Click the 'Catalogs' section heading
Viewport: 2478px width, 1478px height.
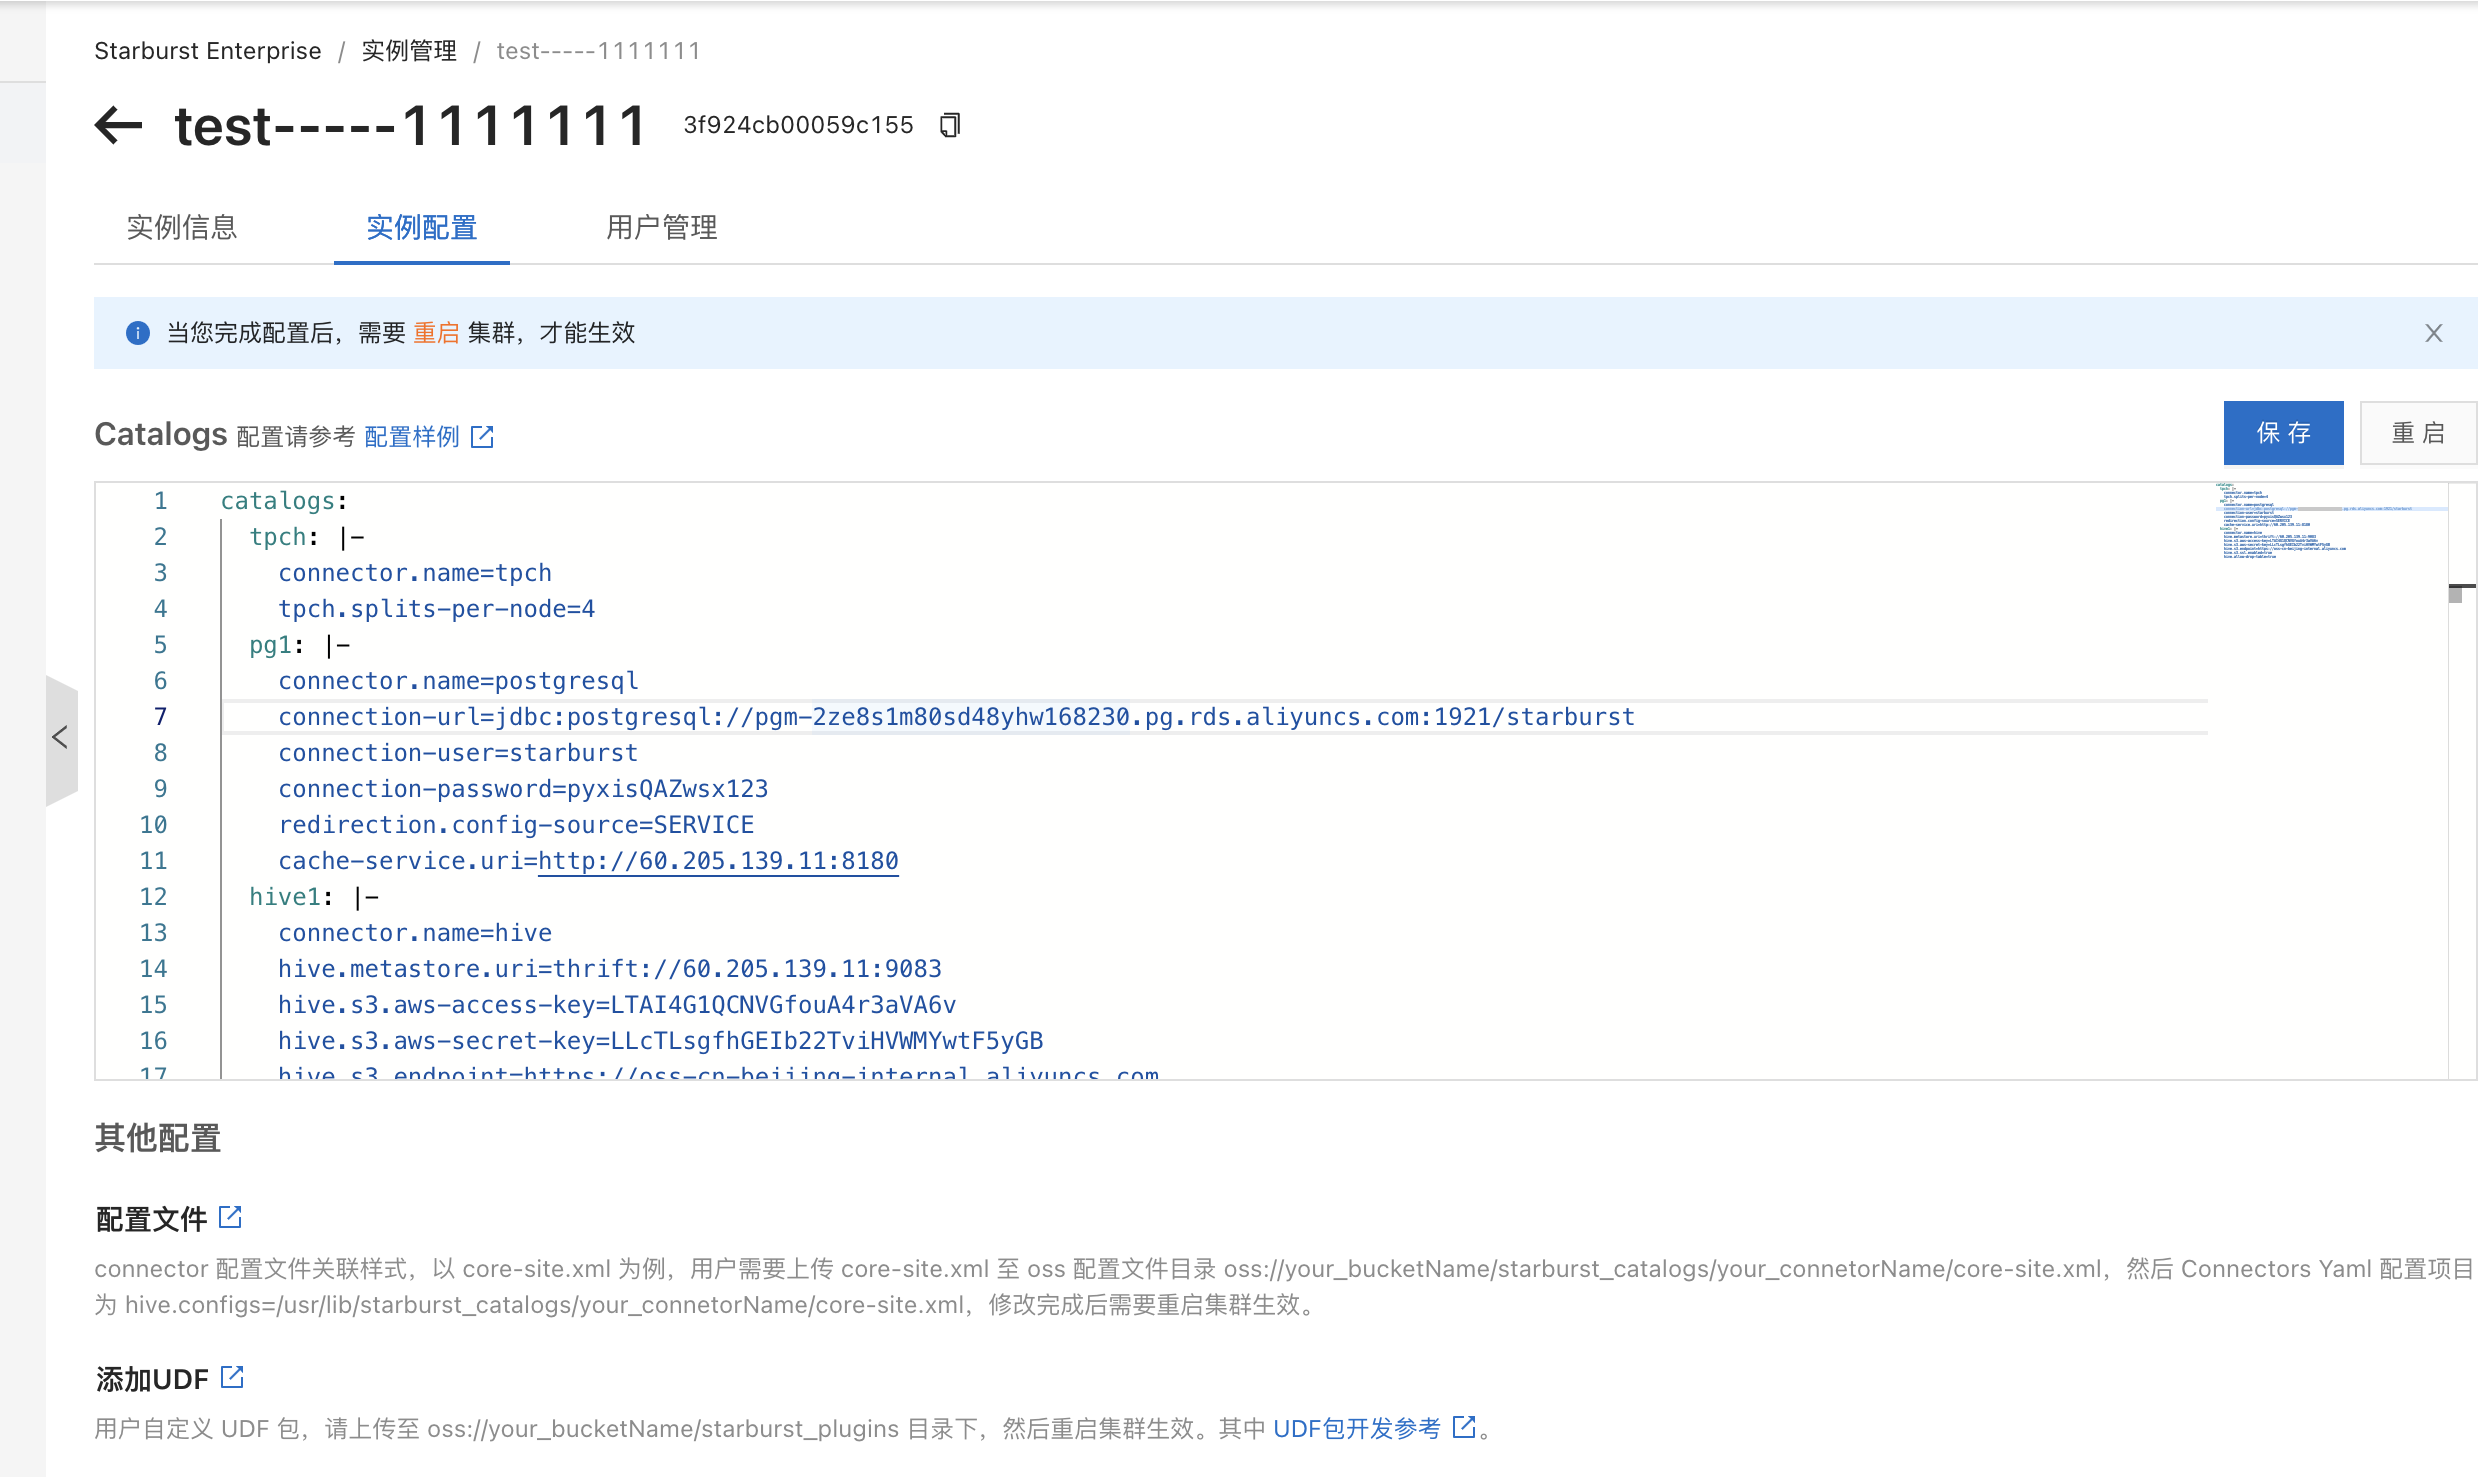click(161, 434)
